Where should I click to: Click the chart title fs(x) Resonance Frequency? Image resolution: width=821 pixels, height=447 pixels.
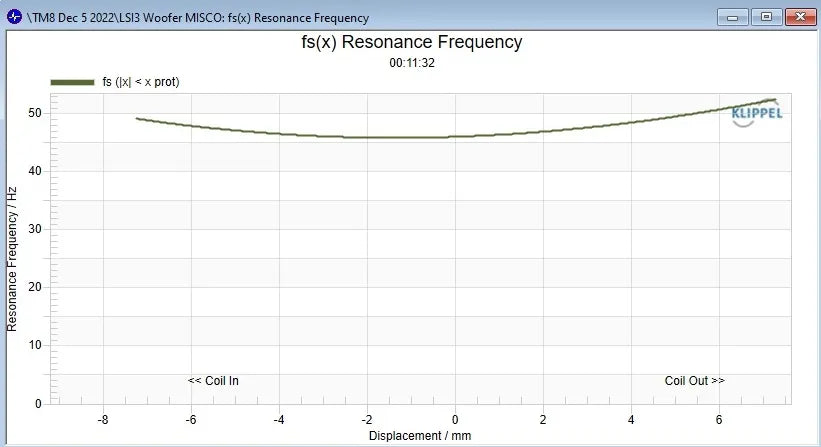[x=411, y=42]
